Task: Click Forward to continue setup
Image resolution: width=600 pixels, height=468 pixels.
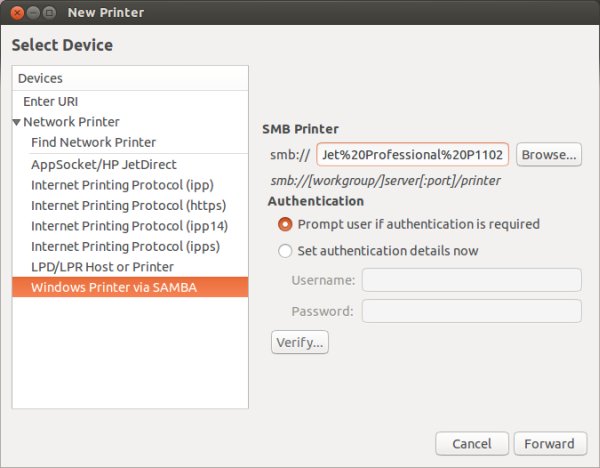Action: (x=549, y=443)
